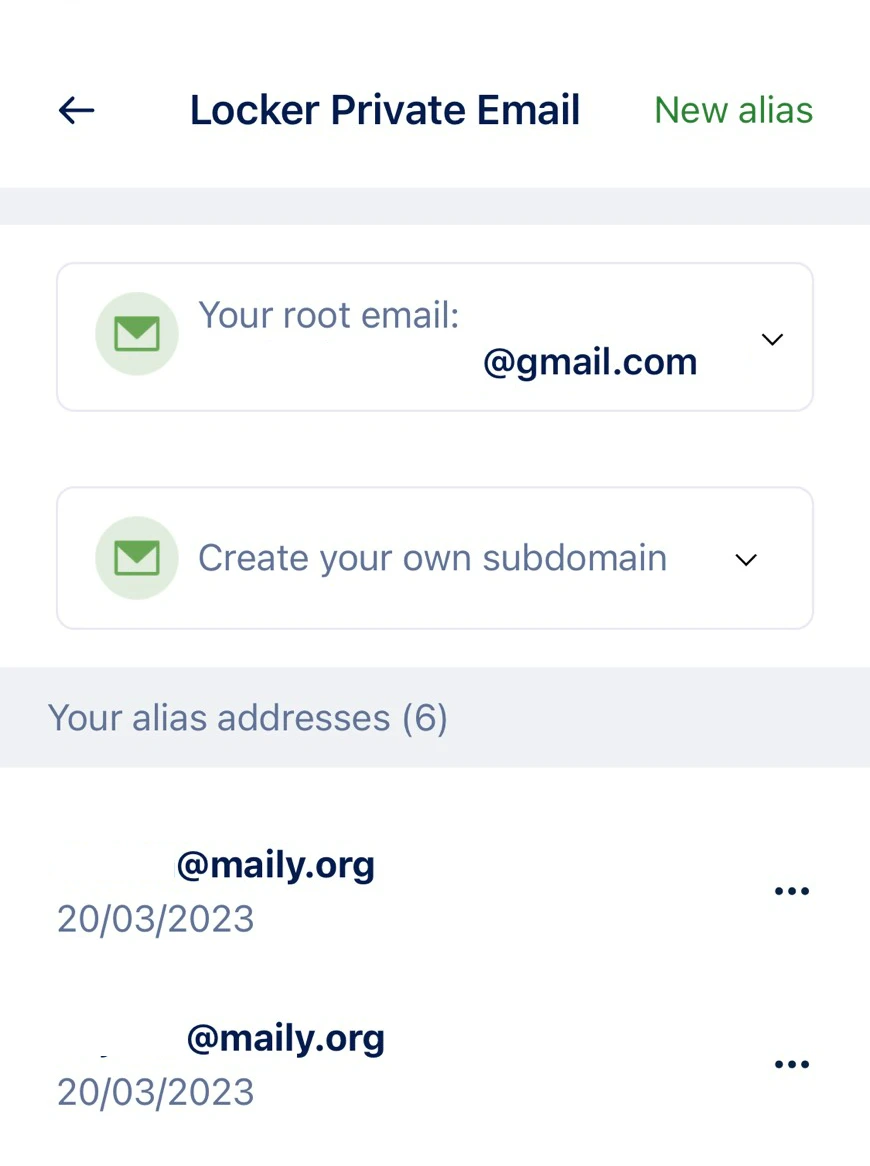Click the envelope icon for subdomain section
The height and width of the screenshot is (1166, 870).
[137, 558]
